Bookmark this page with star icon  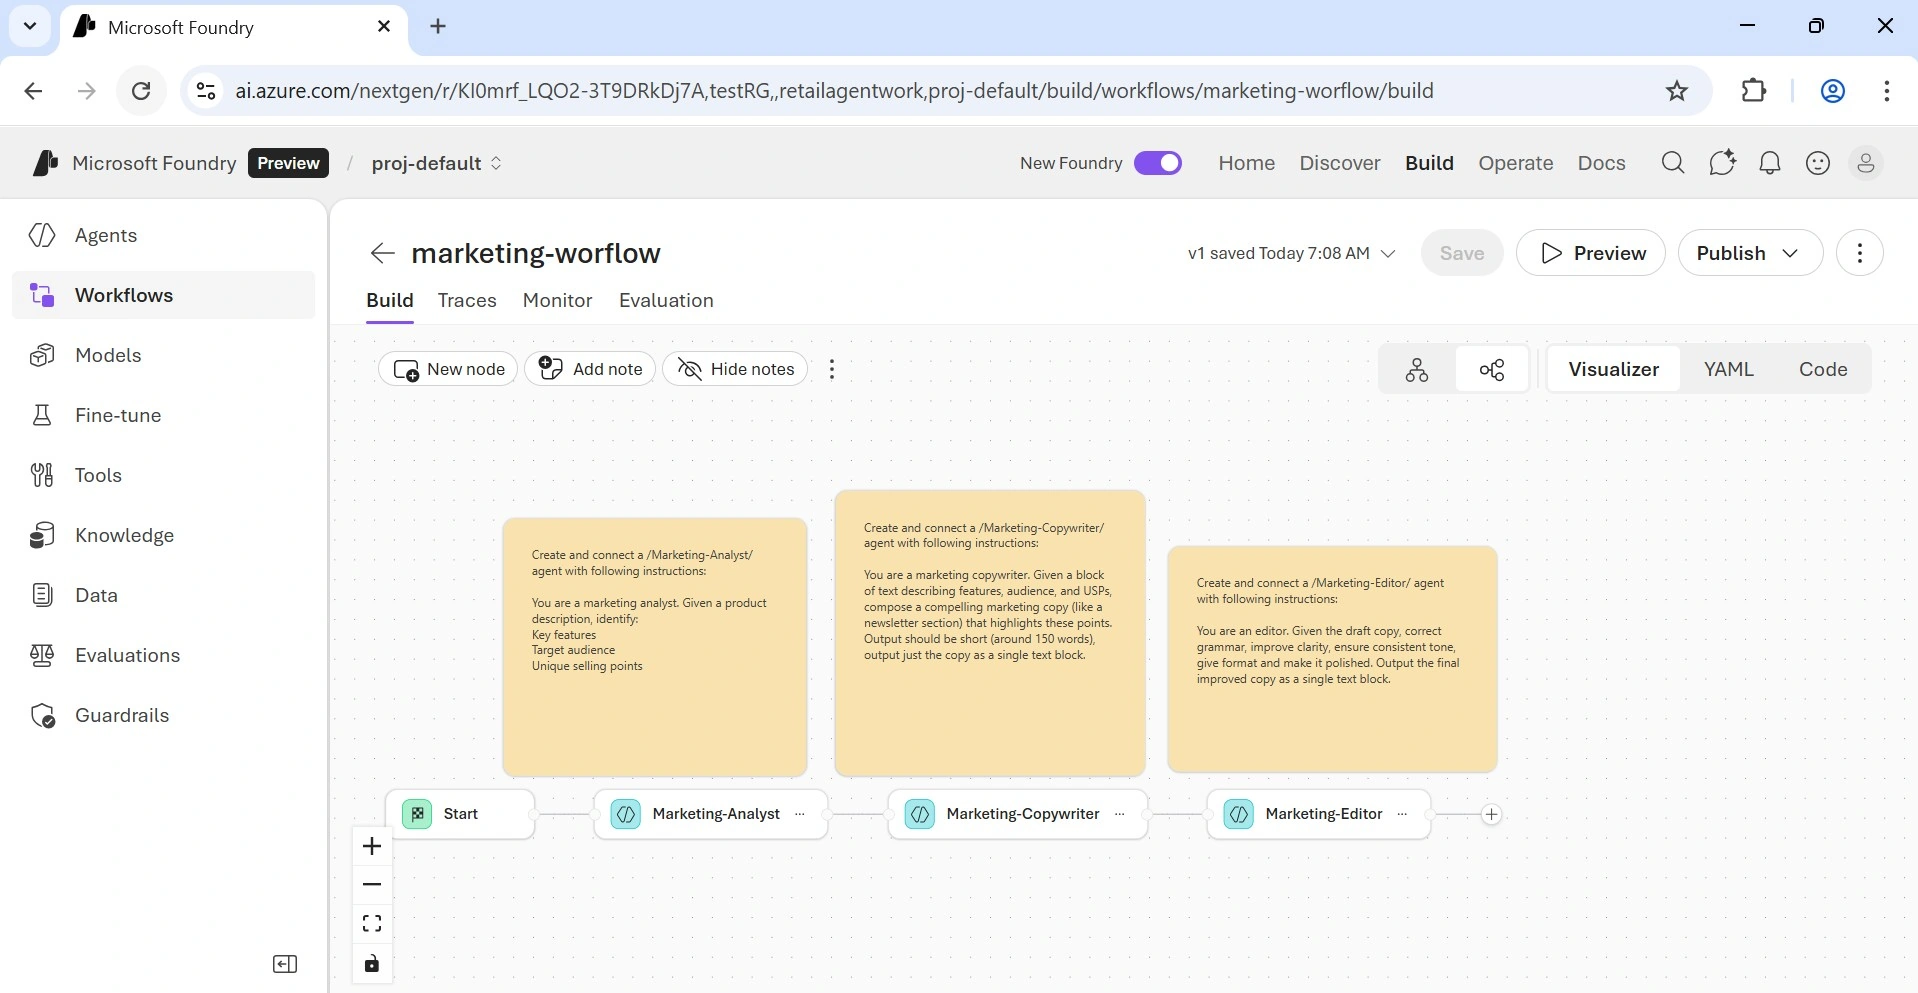(1677, 91)
